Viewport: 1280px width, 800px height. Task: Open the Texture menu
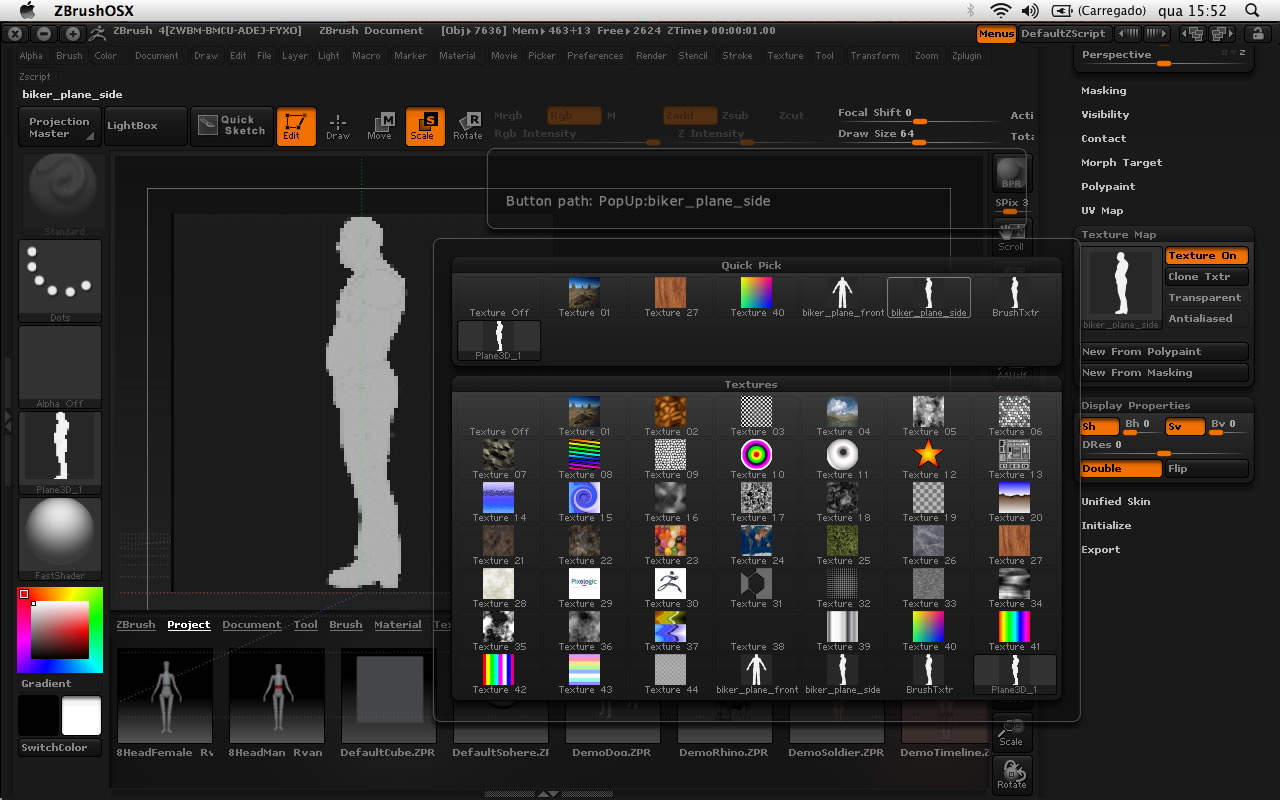(x=785, y=56)
